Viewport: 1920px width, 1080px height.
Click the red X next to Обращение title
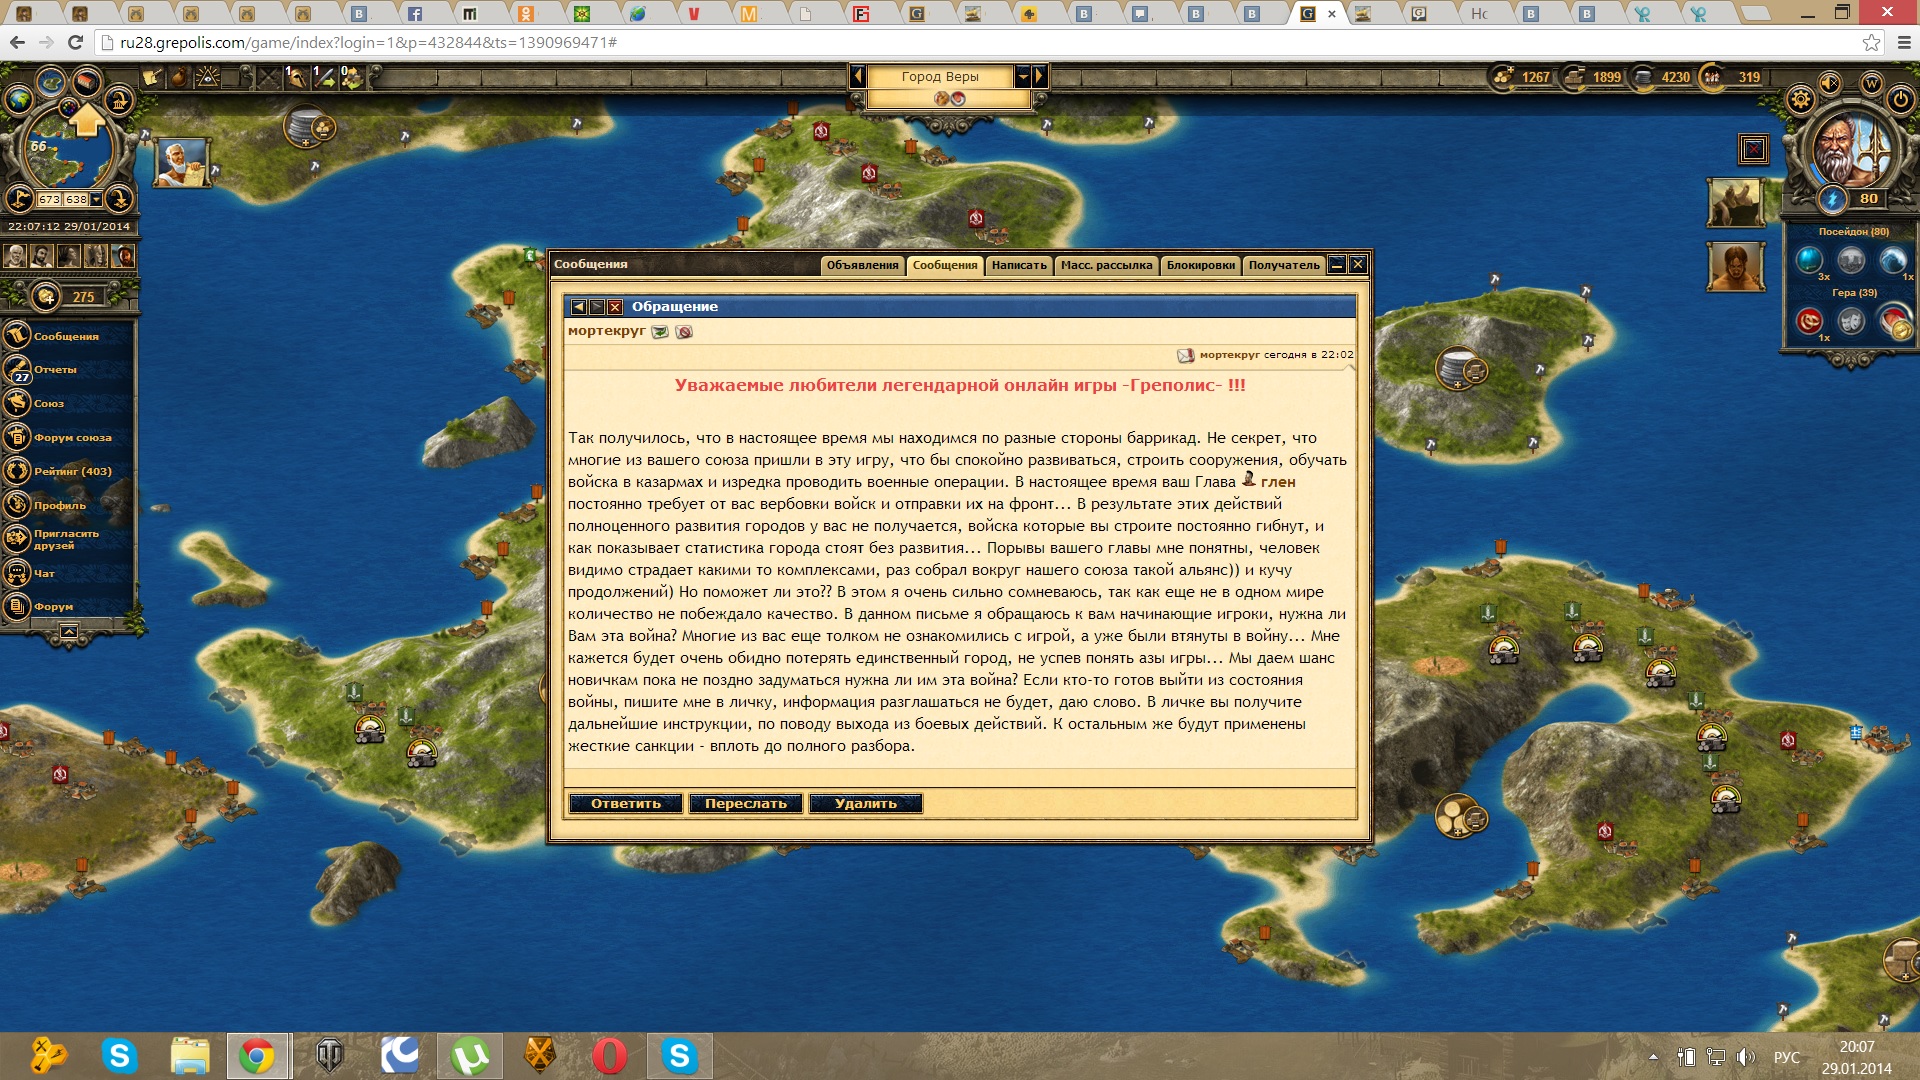[x=615, y=307]
